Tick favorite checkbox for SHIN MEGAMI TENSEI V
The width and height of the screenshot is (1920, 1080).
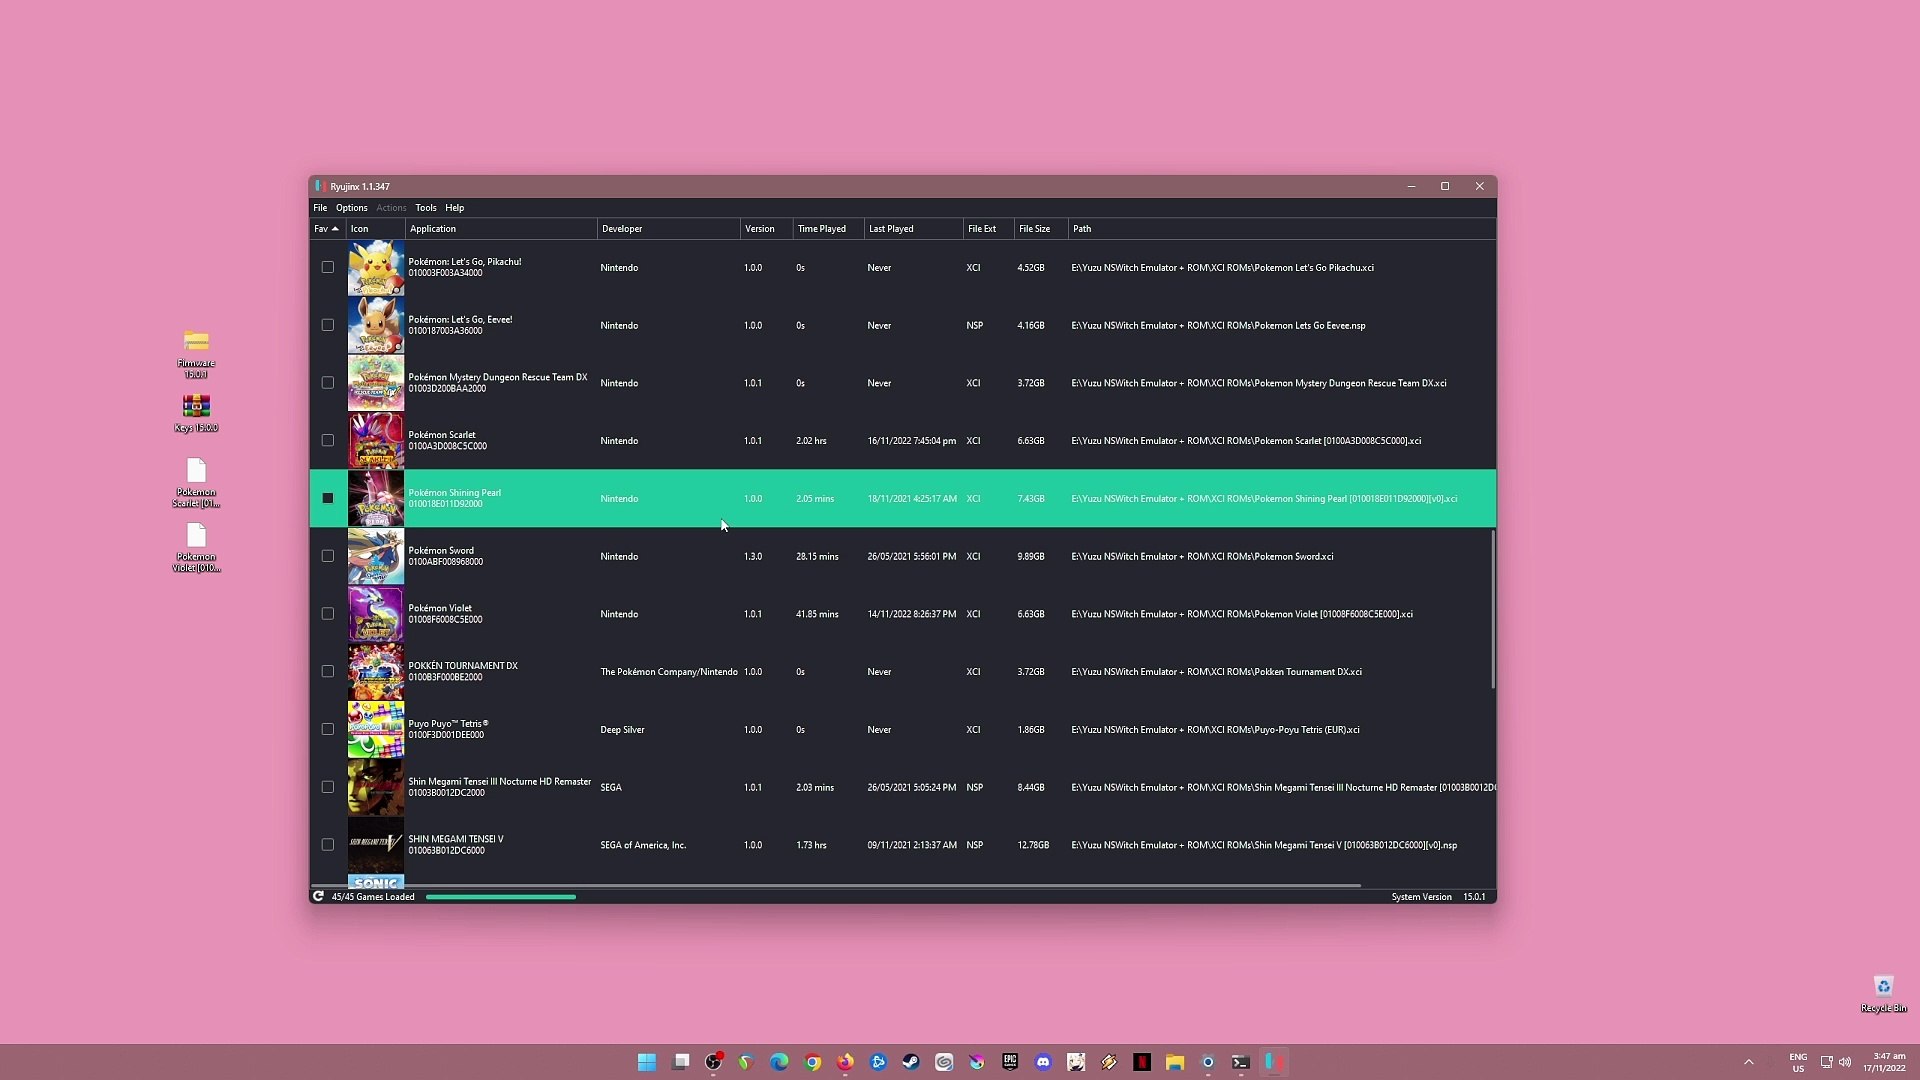click(327, 845)
